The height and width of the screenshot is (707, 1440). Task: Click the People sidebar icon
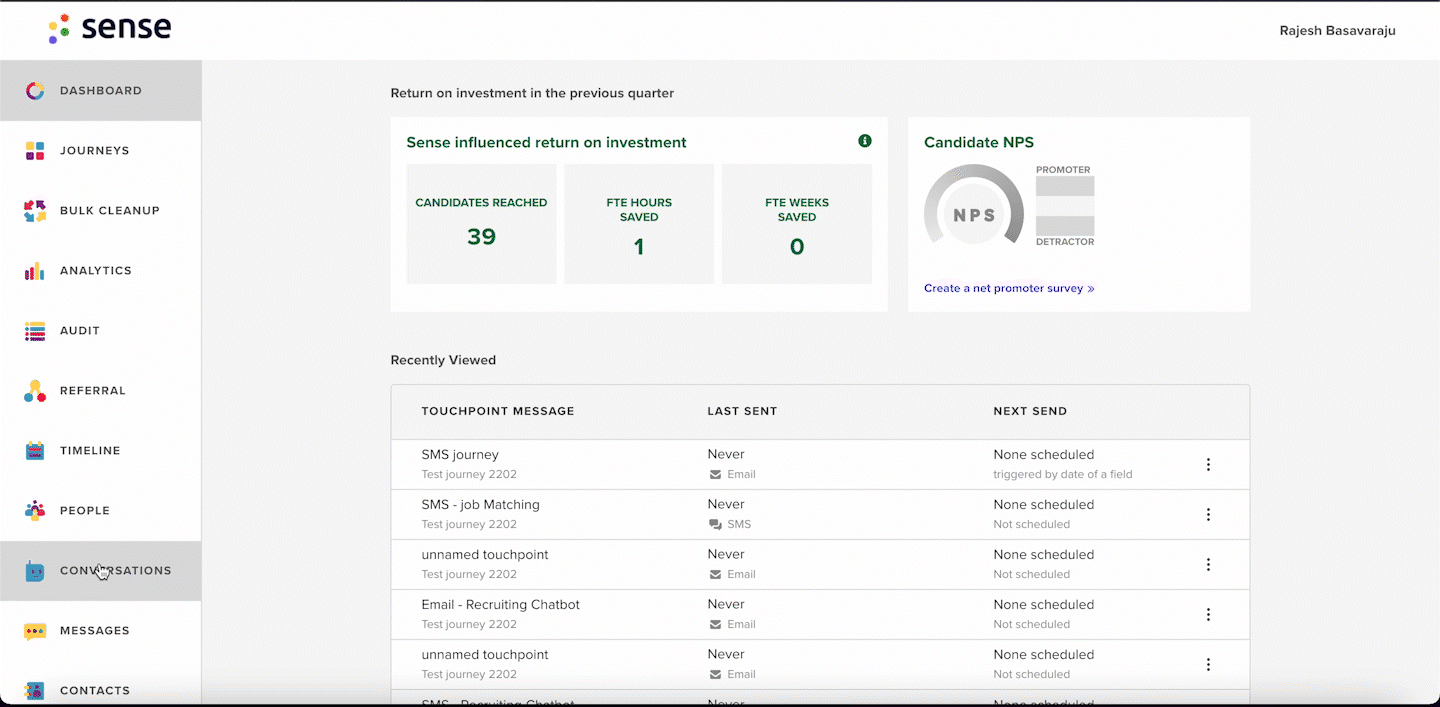(35, 511)
